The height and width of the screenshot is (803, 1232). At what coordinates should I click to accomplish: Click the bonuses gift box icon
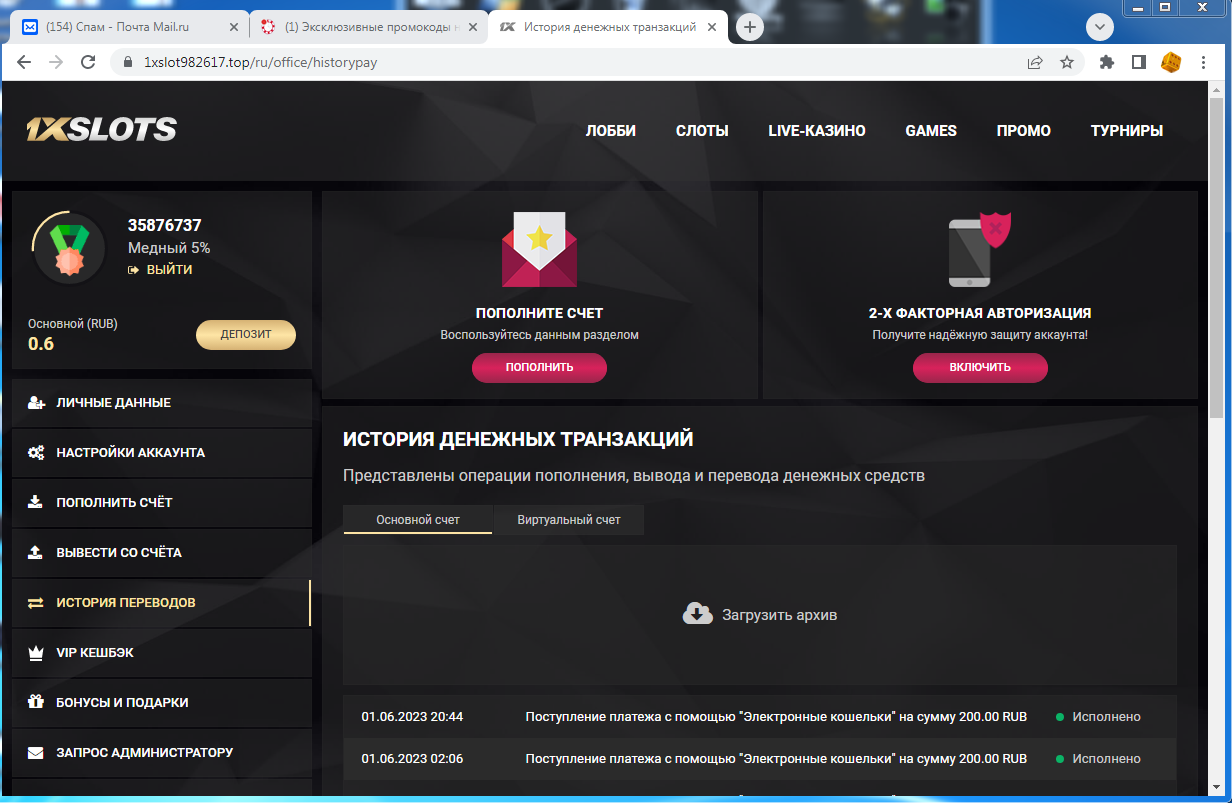(x=36, y=703)
